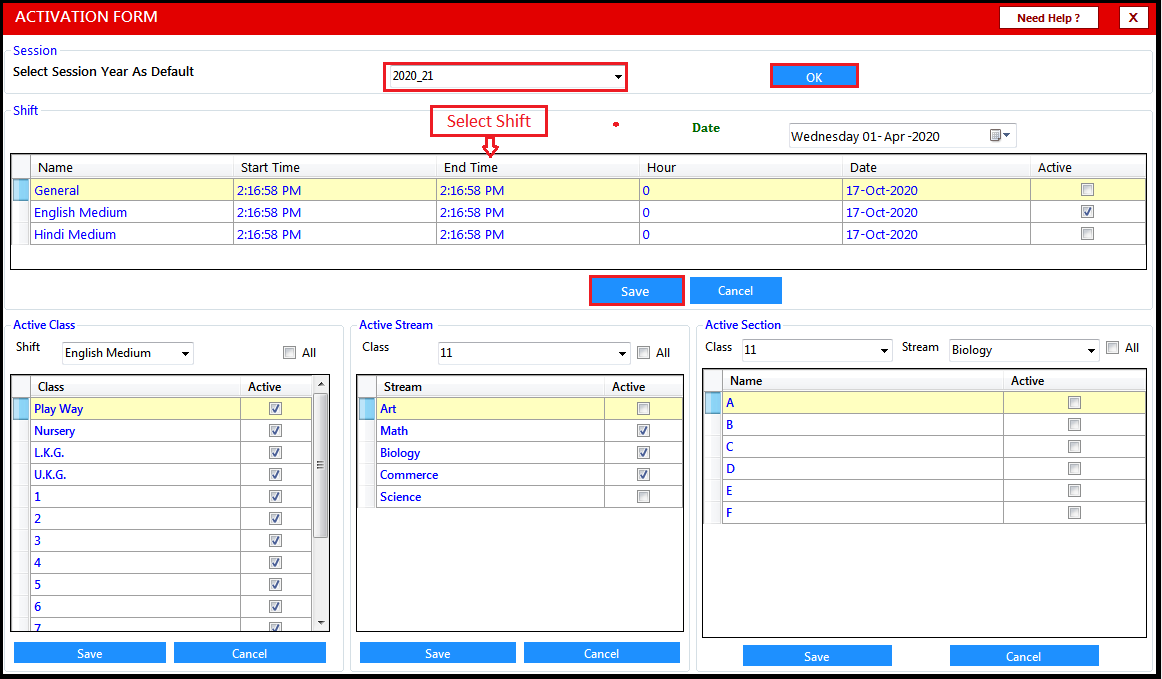This screenshot has width=1162, height=679.
Task: Select the Hindi Medium shift name
Action: point(75,234)
